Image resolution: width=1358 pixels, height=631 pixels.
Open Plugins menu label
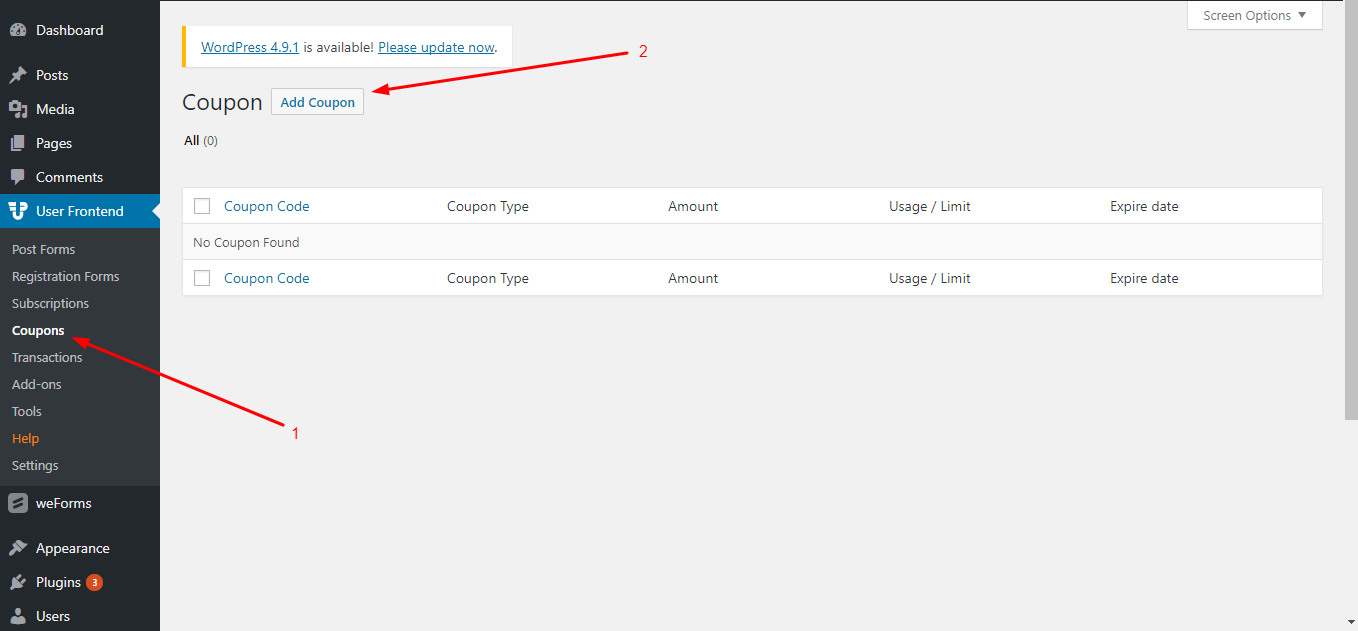58,582
